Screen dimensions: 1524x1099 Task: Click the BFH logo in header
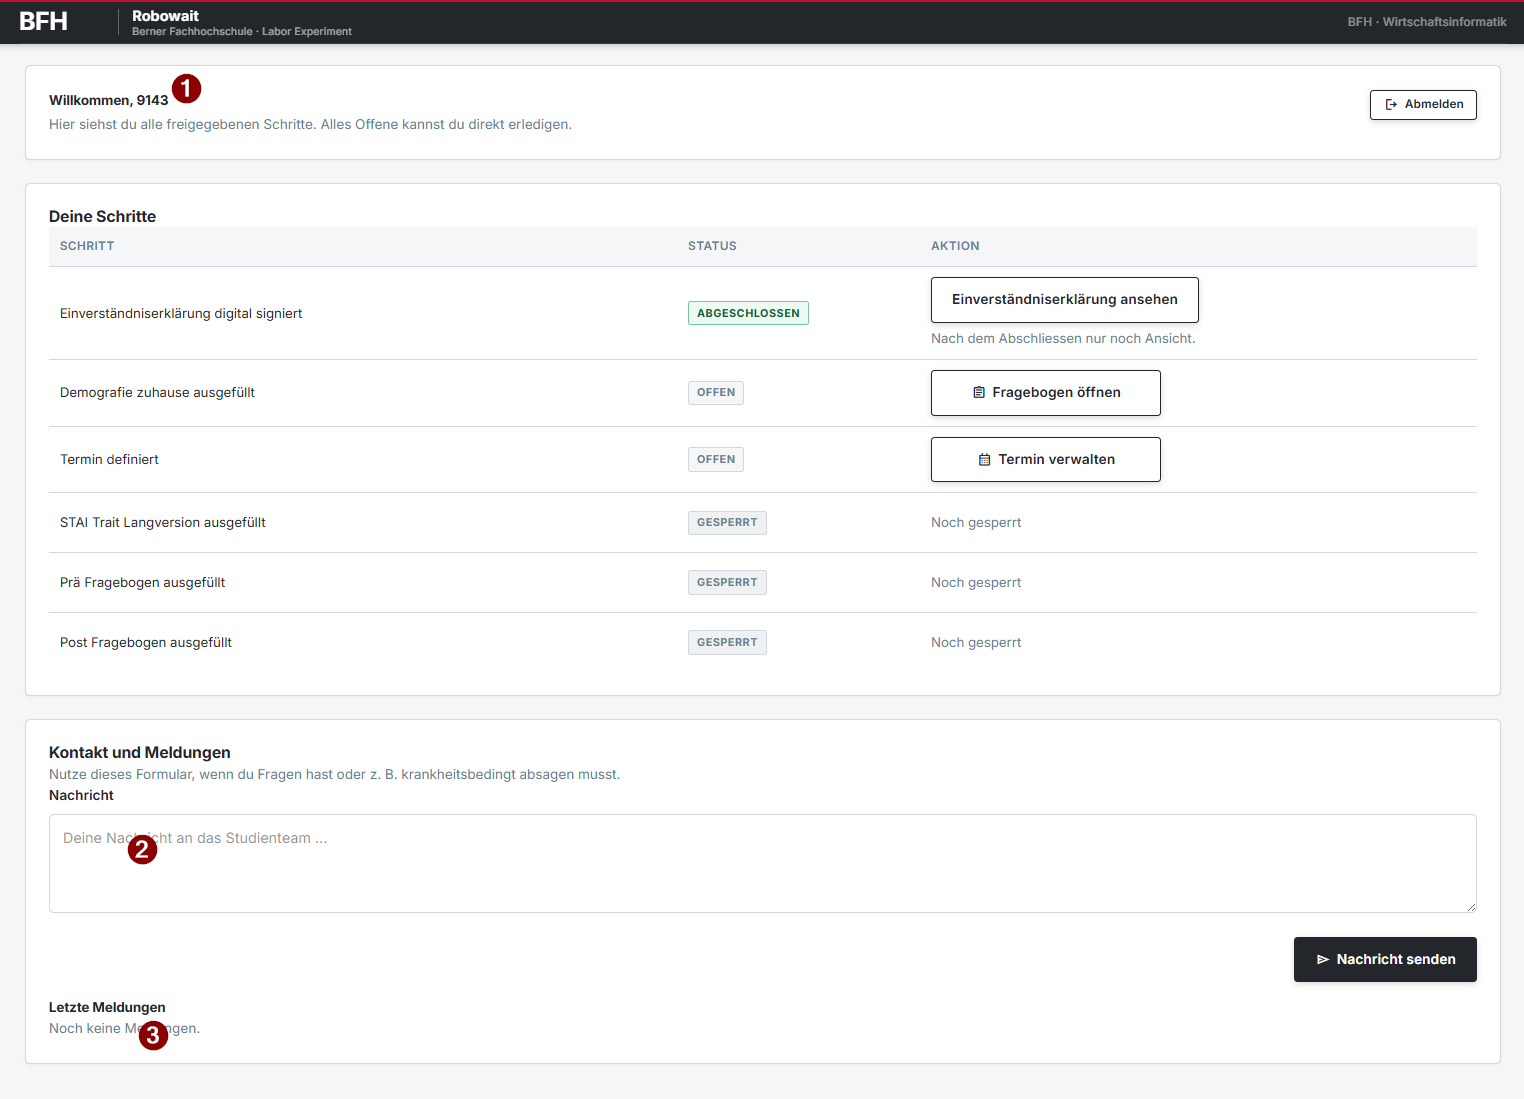43,22
